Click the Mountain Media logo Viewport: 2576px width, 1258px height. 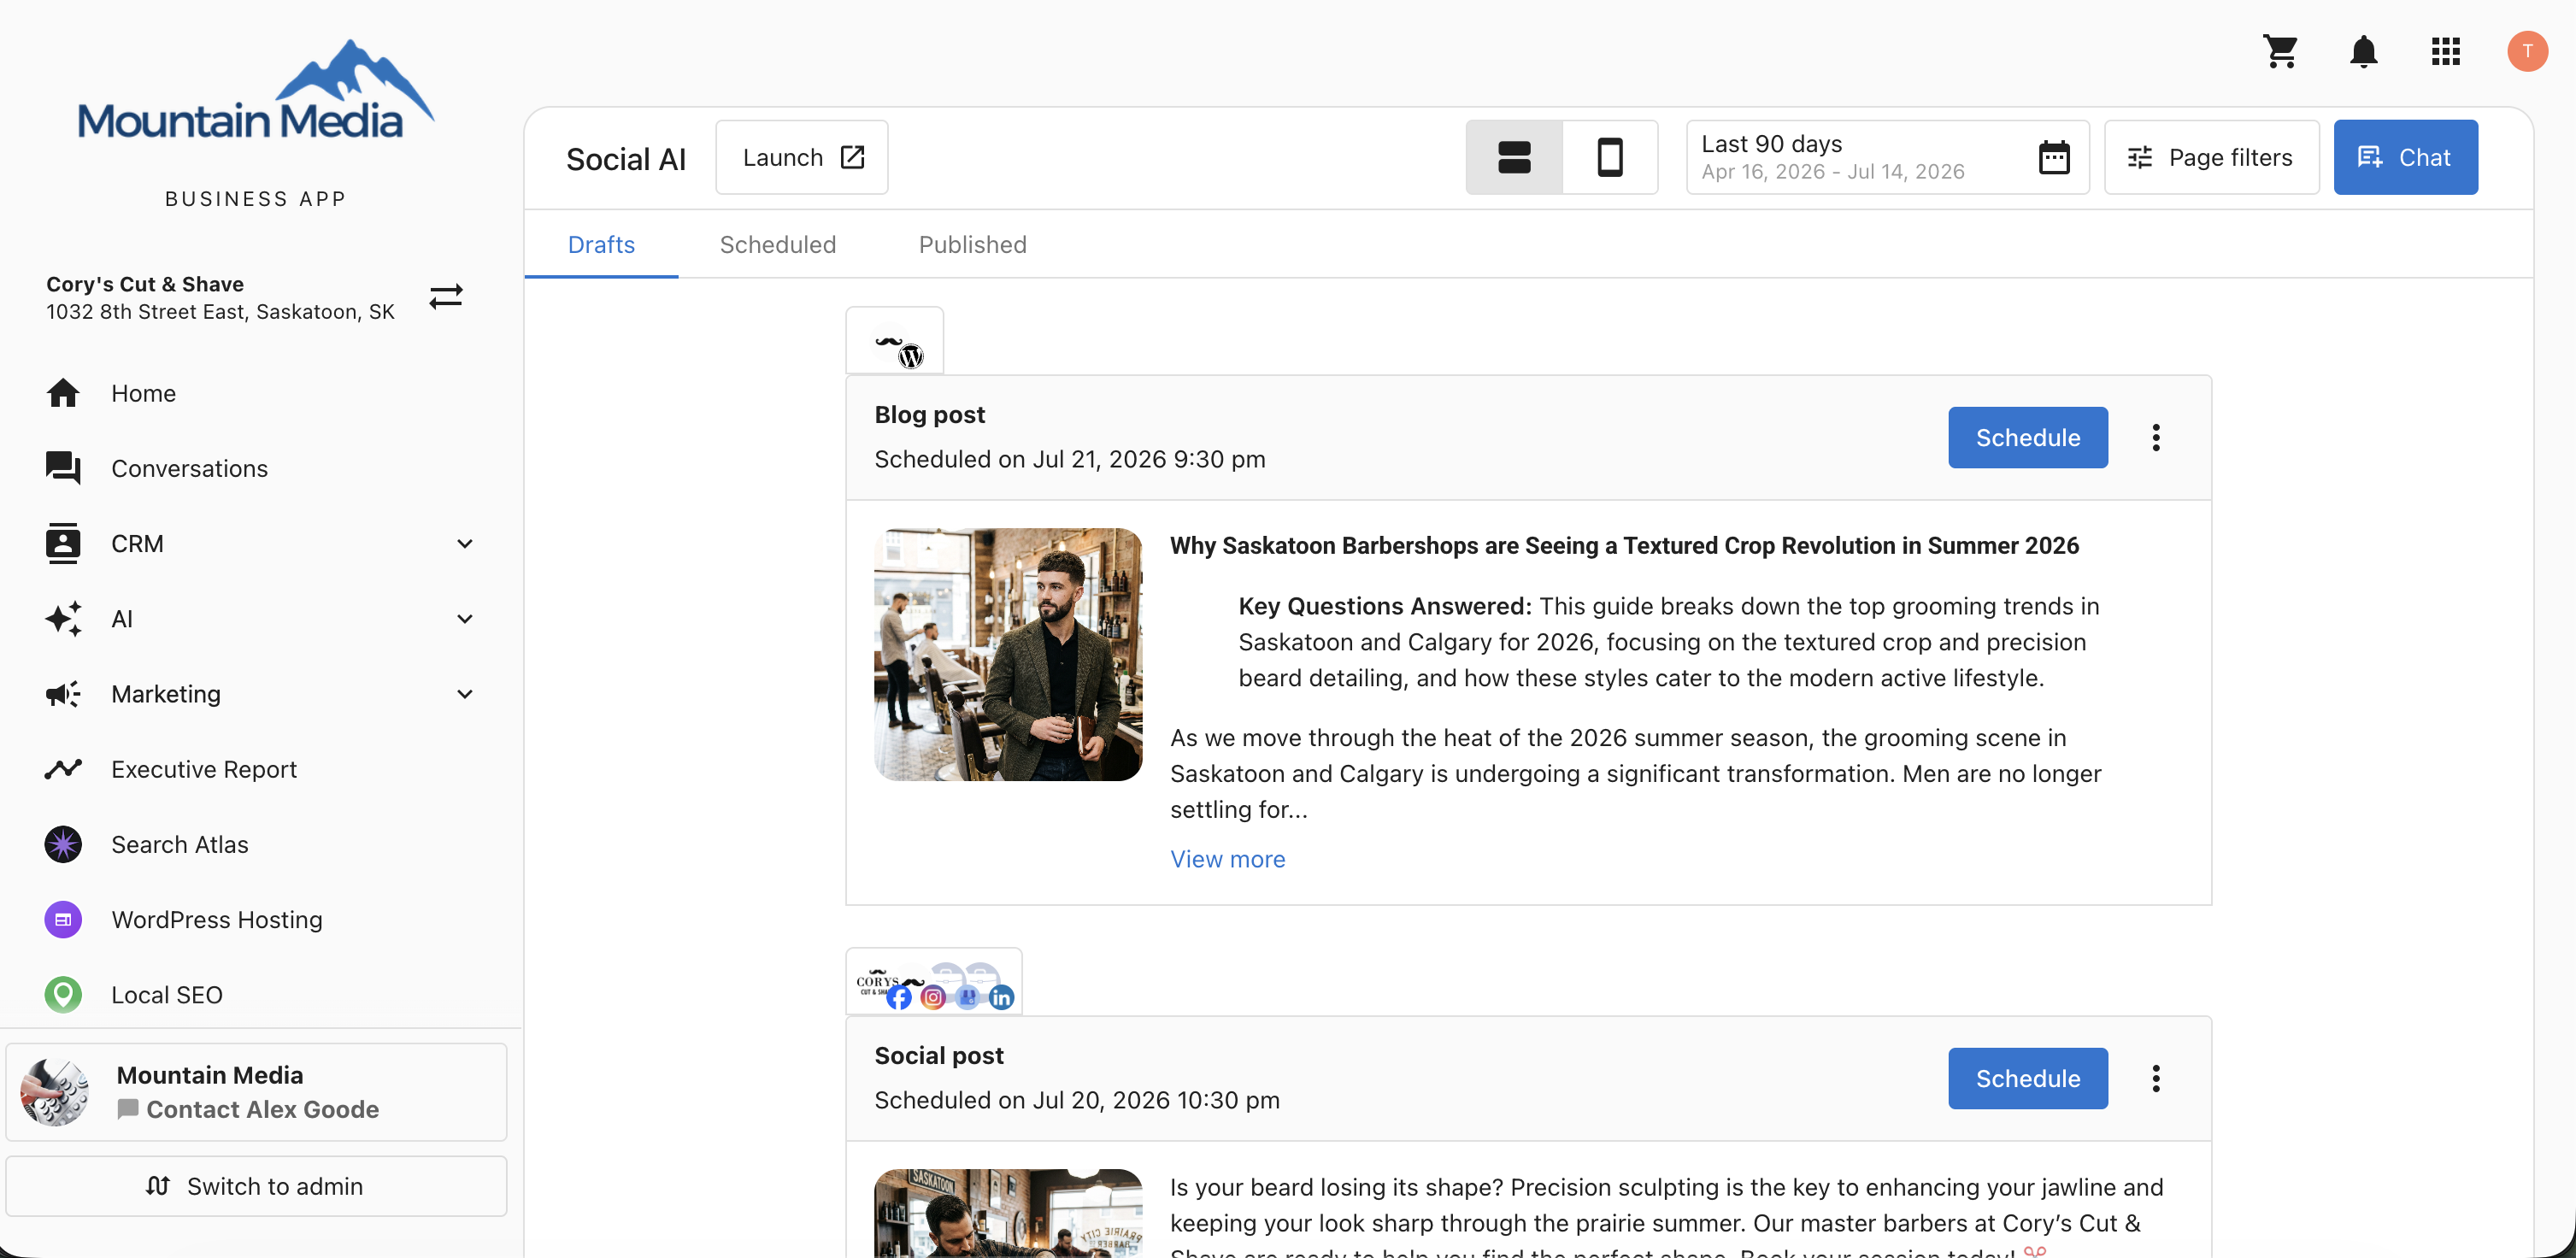pos(256,90)
